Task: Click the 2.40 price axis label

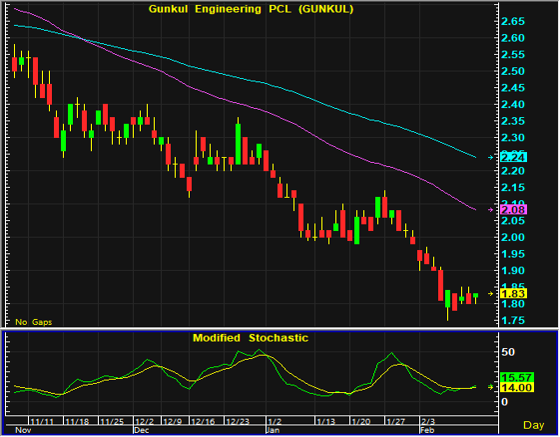Action: pyautogui.click(x=513, y=104)
